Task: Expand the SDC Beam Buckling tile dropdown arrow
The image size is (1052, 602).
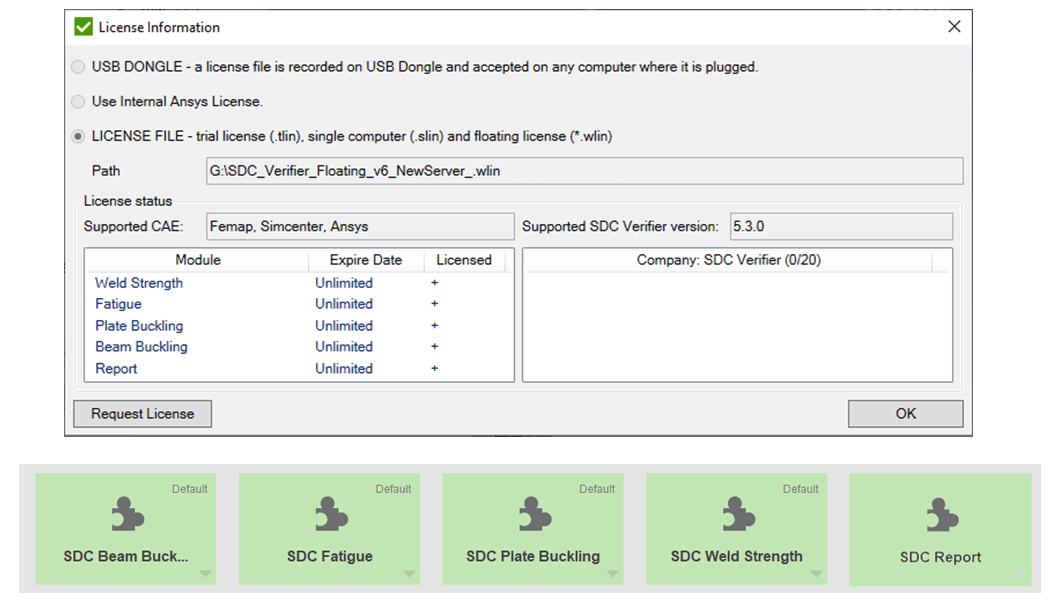Action: pos(205,574)
